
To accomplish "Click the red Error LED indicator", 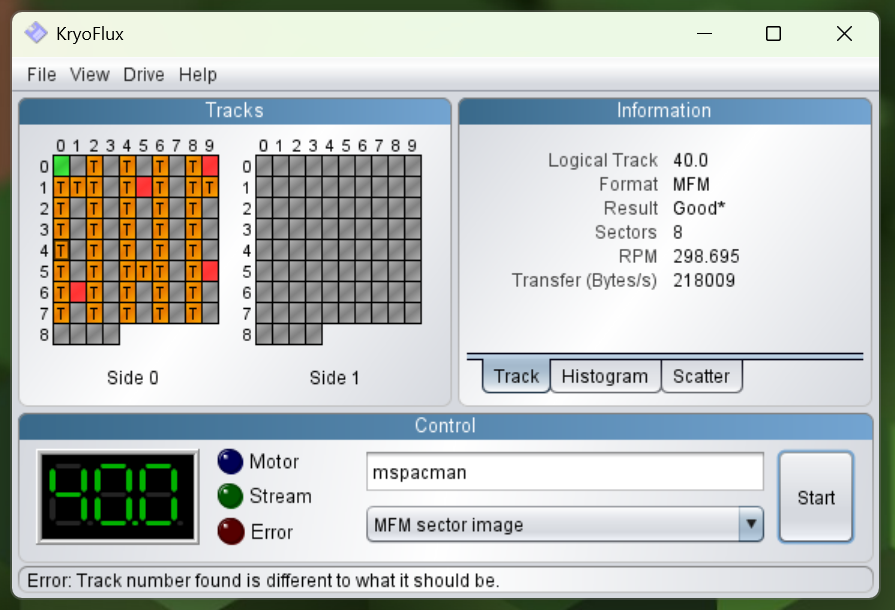I will coord(231,531).
